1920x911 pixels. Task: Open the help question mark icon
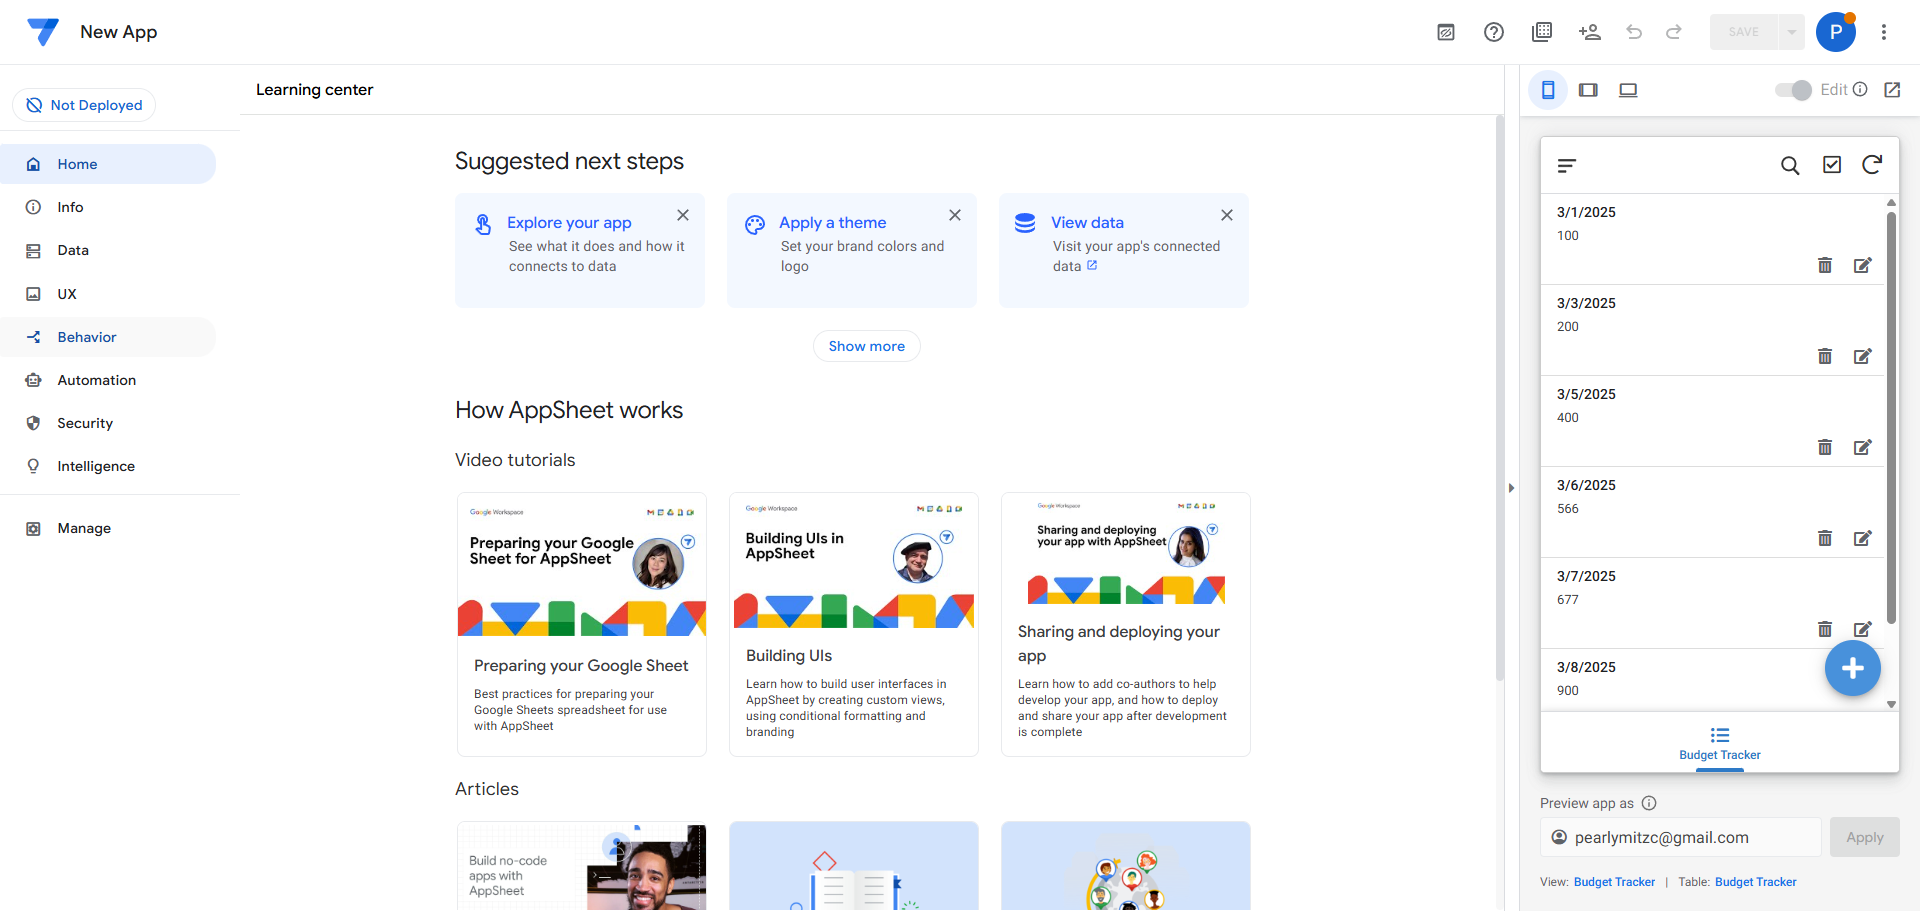point(1494,32)
